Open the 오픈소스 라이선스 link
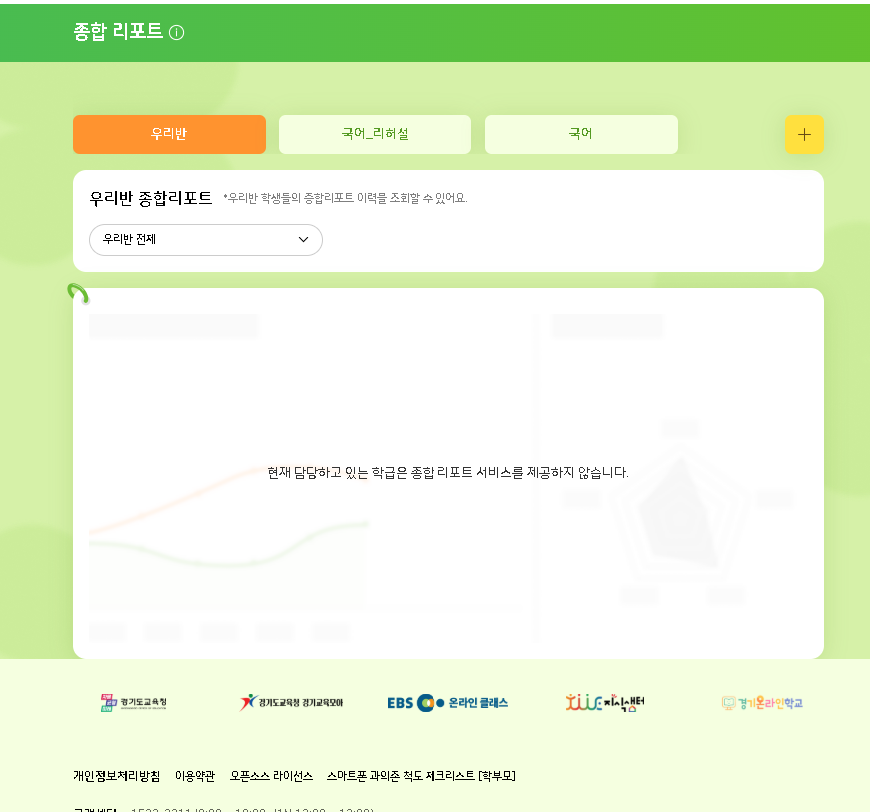Screen dimensions: 870x812 [x=271, y=776]
